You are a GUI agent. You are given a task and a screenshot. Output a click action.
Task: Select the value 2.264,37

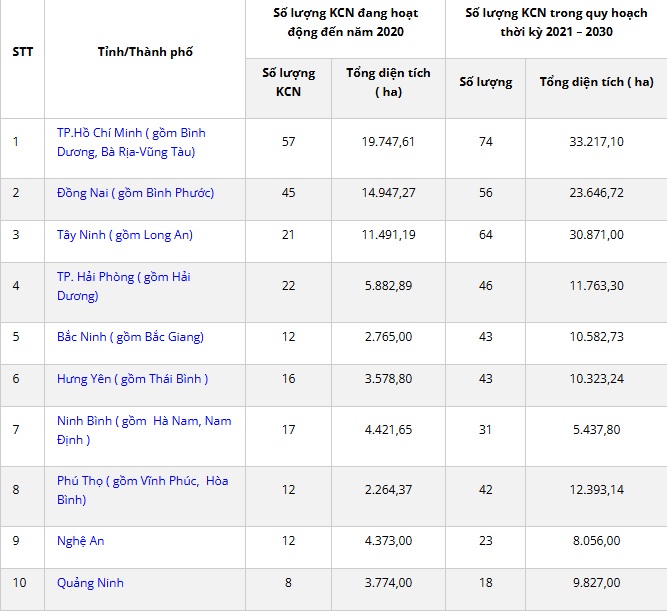(388, 489)
